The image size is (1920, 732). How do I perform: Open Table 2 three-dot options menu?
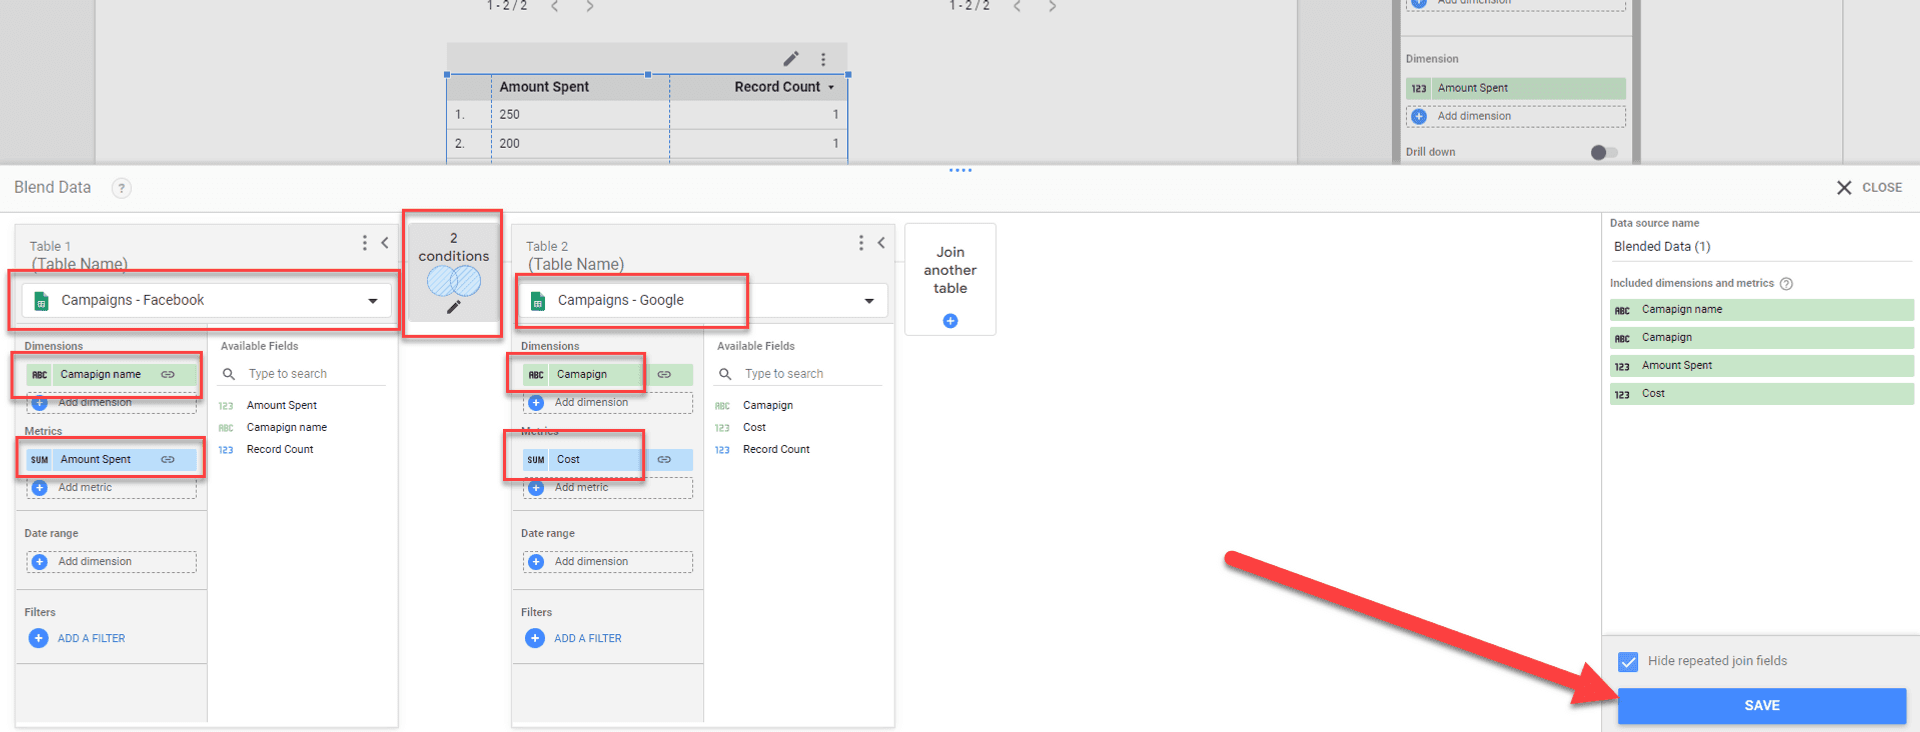click(x=861, y=243)
